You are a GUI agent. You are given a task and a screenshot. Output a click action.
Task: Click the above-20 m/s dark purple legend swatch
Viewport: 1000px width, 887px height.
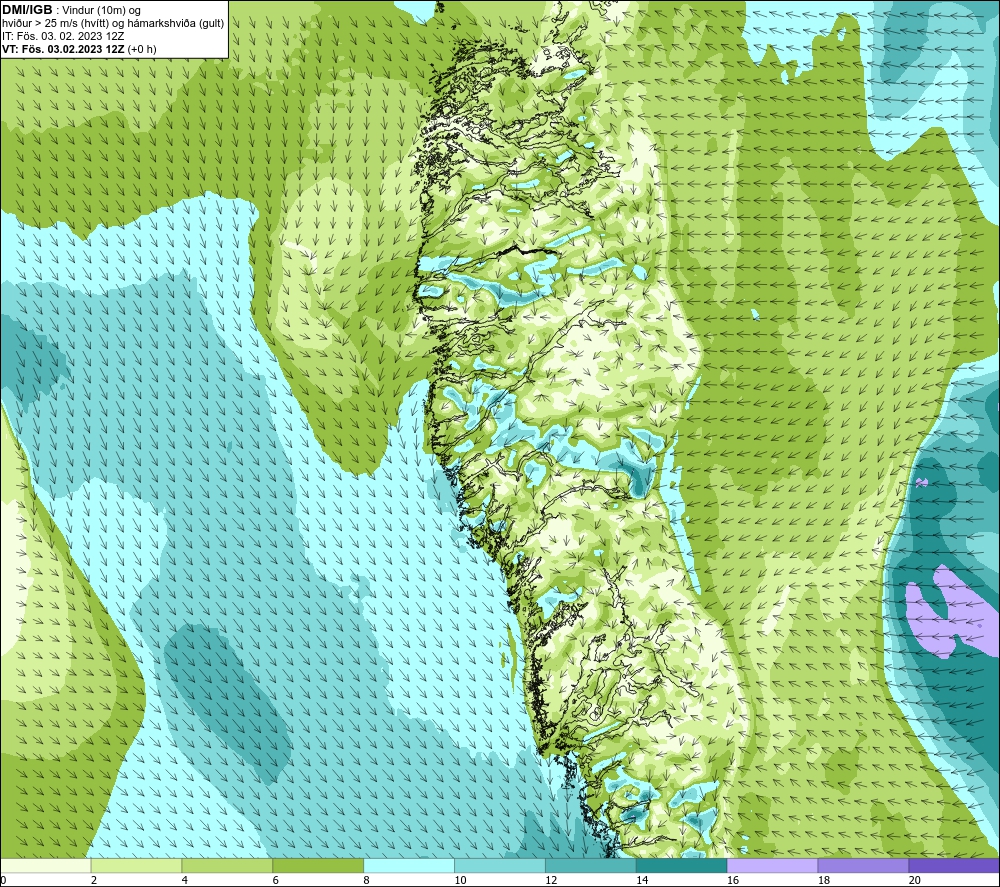tap(954, 865)
